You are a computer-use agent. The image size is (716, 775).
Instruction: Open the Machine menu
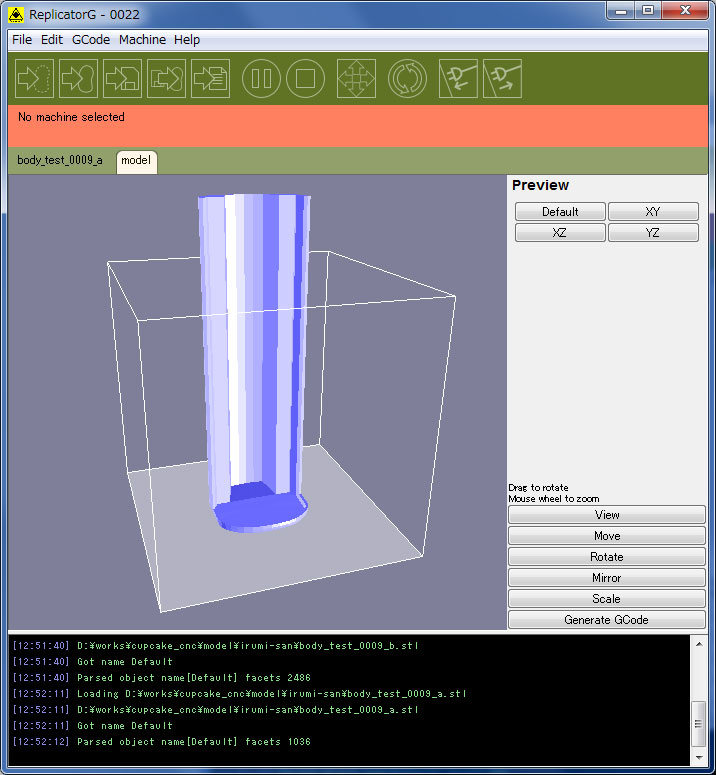tap(142, 40)
